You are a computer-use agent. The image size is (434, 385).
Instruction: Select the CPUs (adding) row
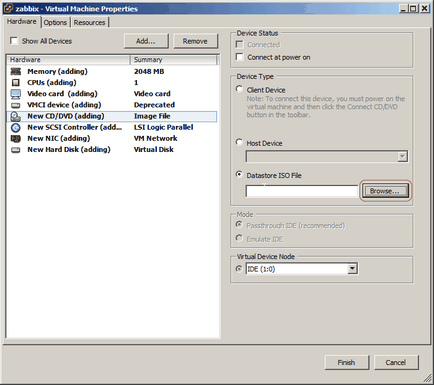pos(112,83)
